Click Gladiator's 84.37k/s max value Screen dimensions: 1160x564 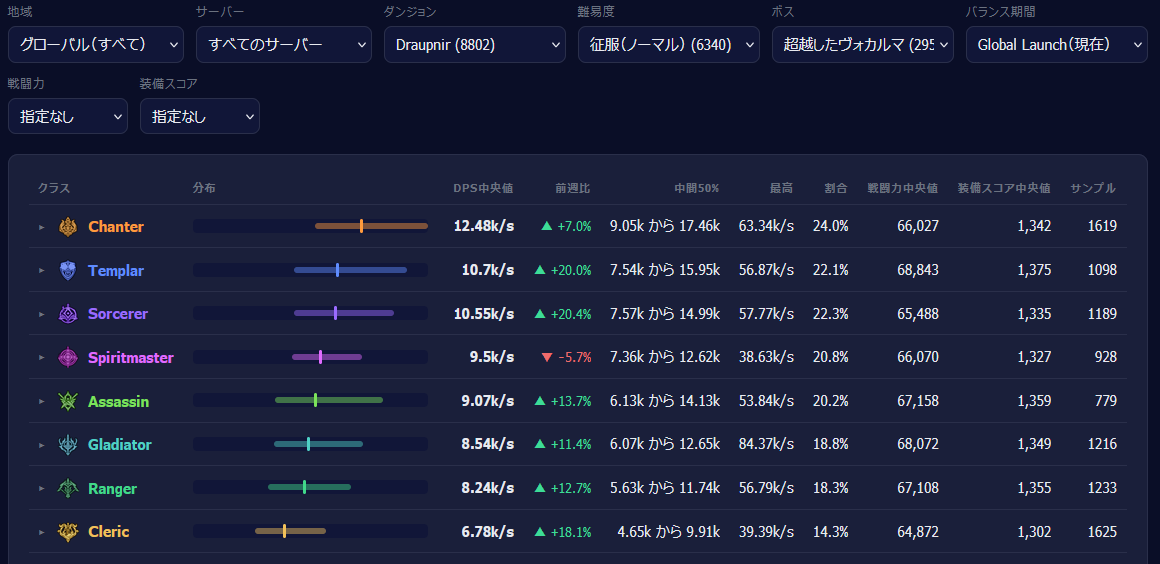pos(766,445)
